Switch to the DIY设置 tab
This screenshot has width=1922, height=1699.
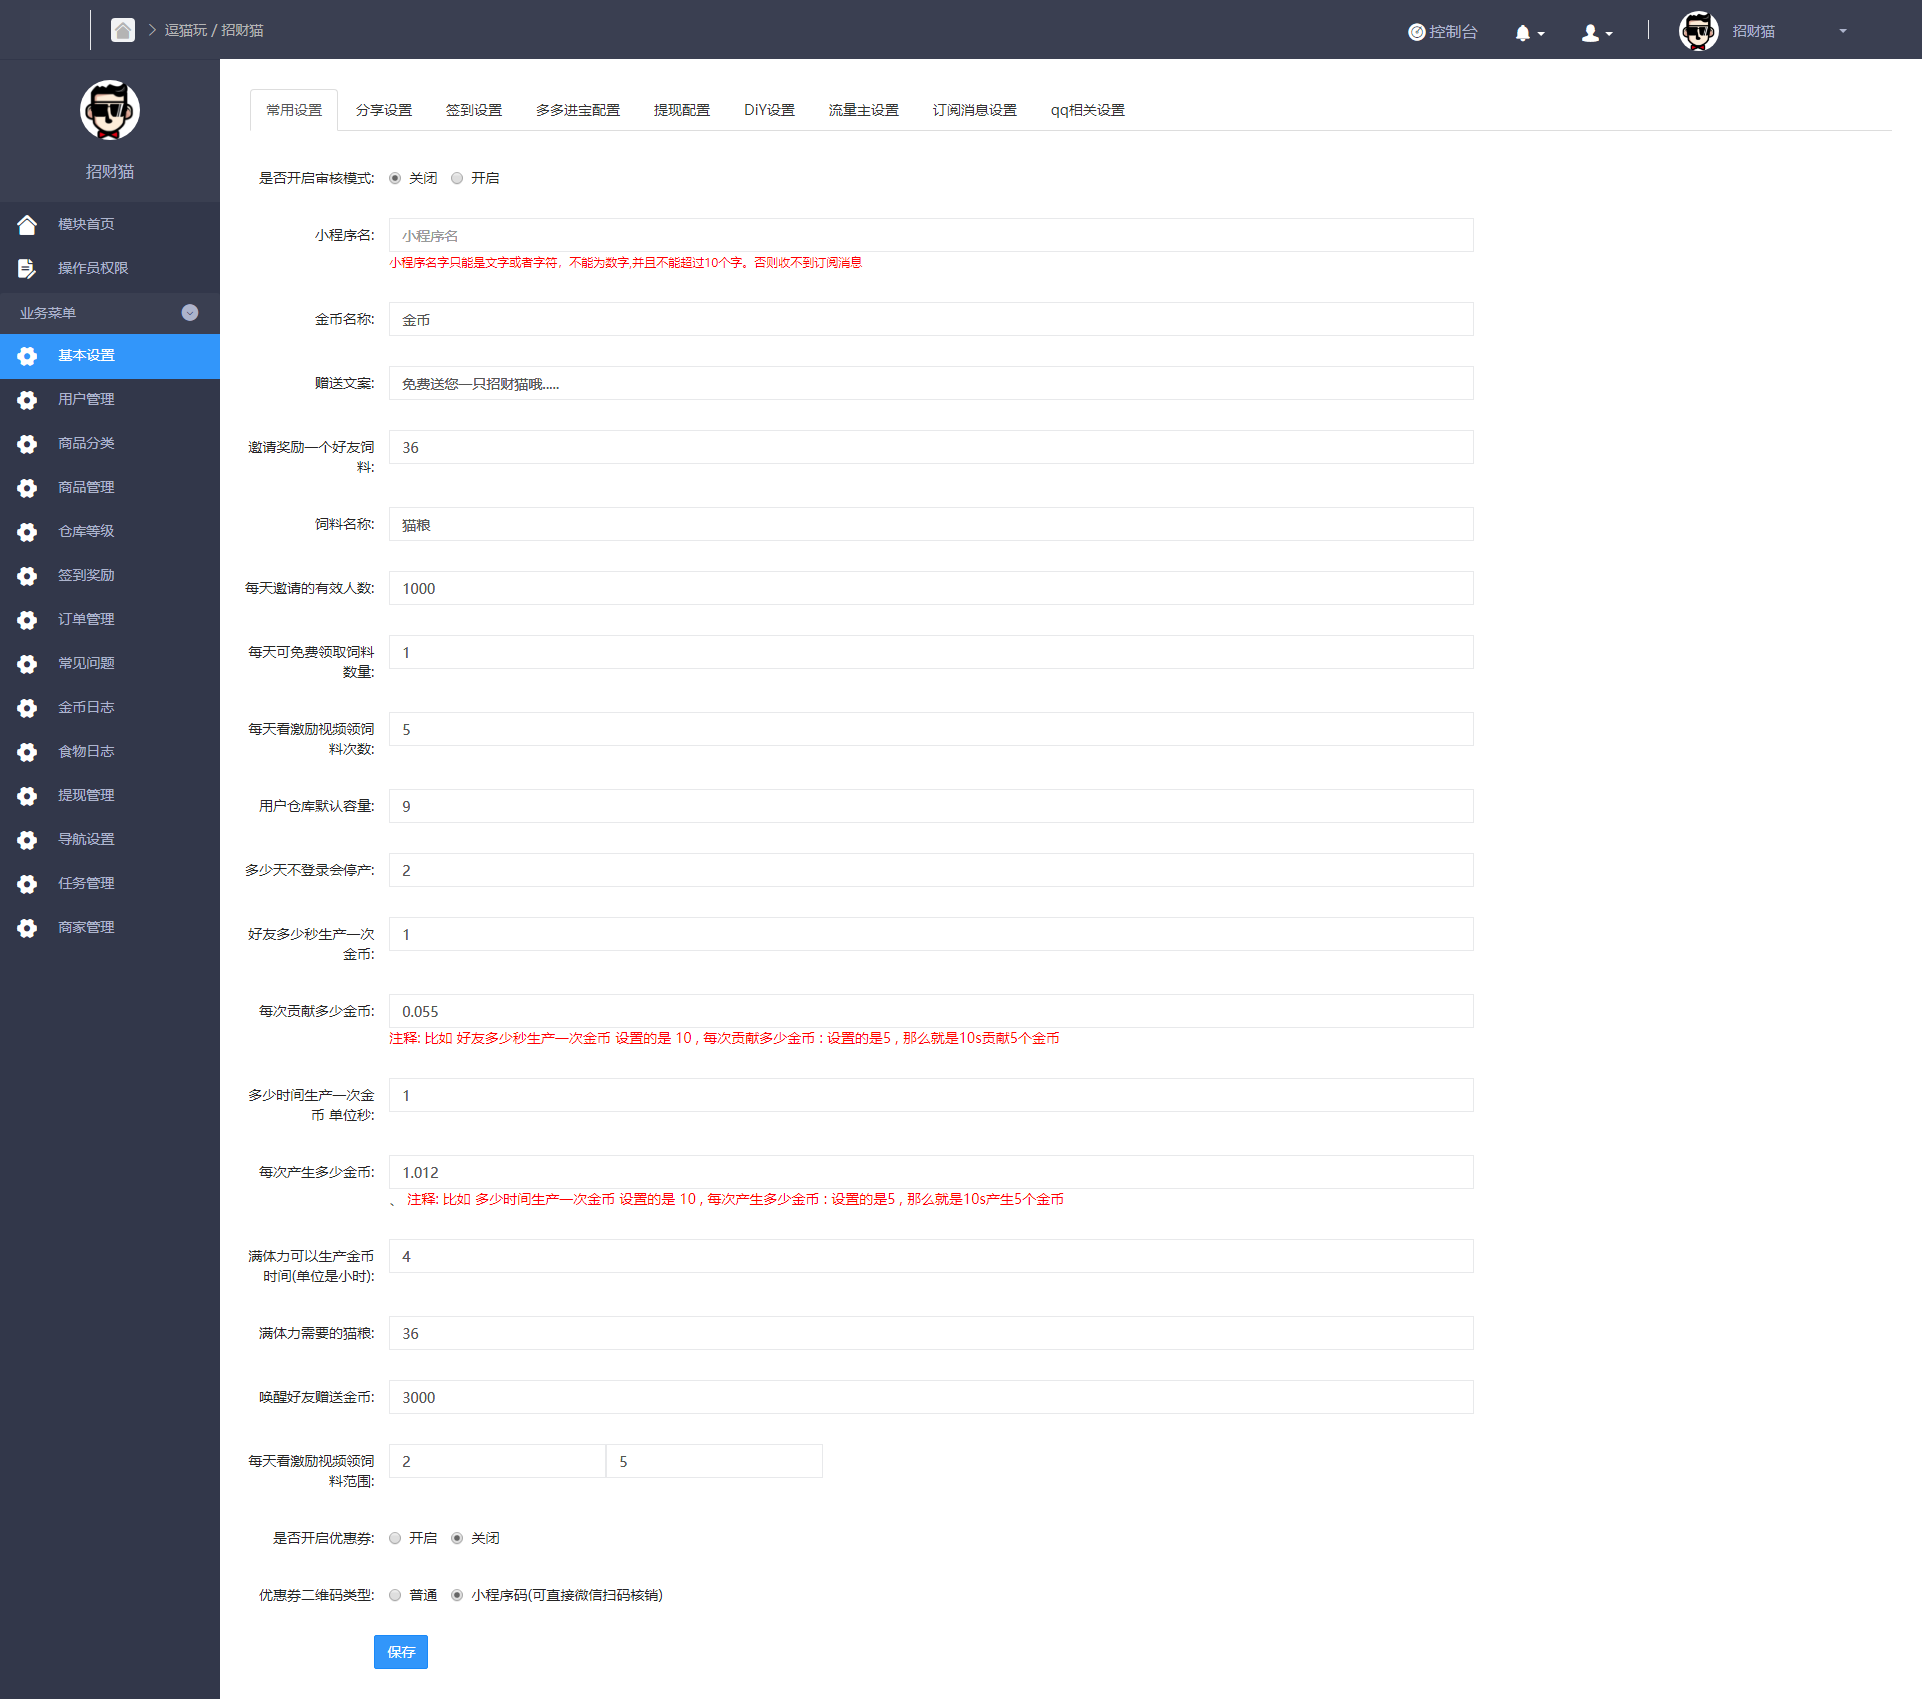tap(769, 110)
